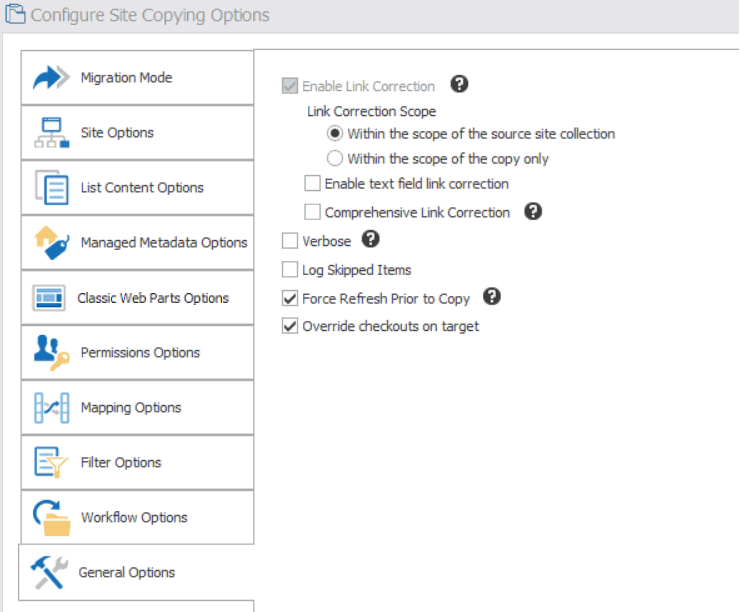The height and width of the screenshot is (612, 740).
Task: Check the Log Skipped Items option
Action: (290, 270)
